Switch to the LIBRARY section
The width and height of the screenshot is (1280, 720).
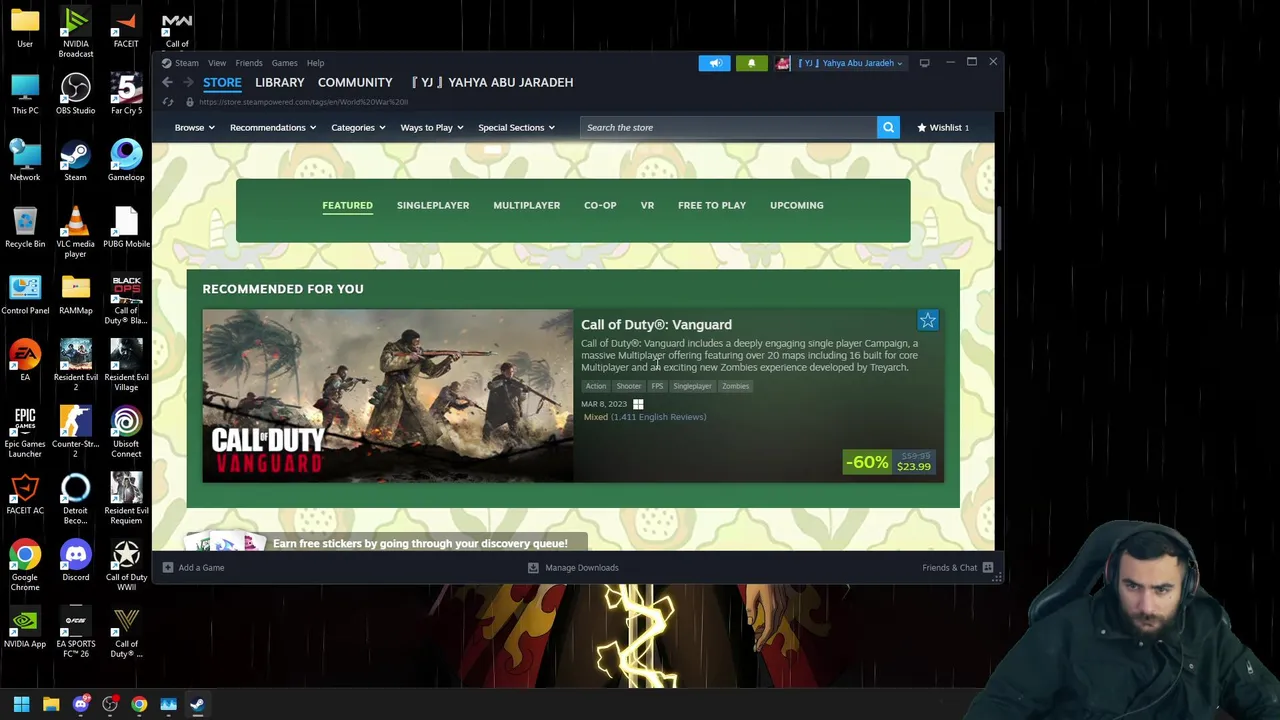[279, 82]
